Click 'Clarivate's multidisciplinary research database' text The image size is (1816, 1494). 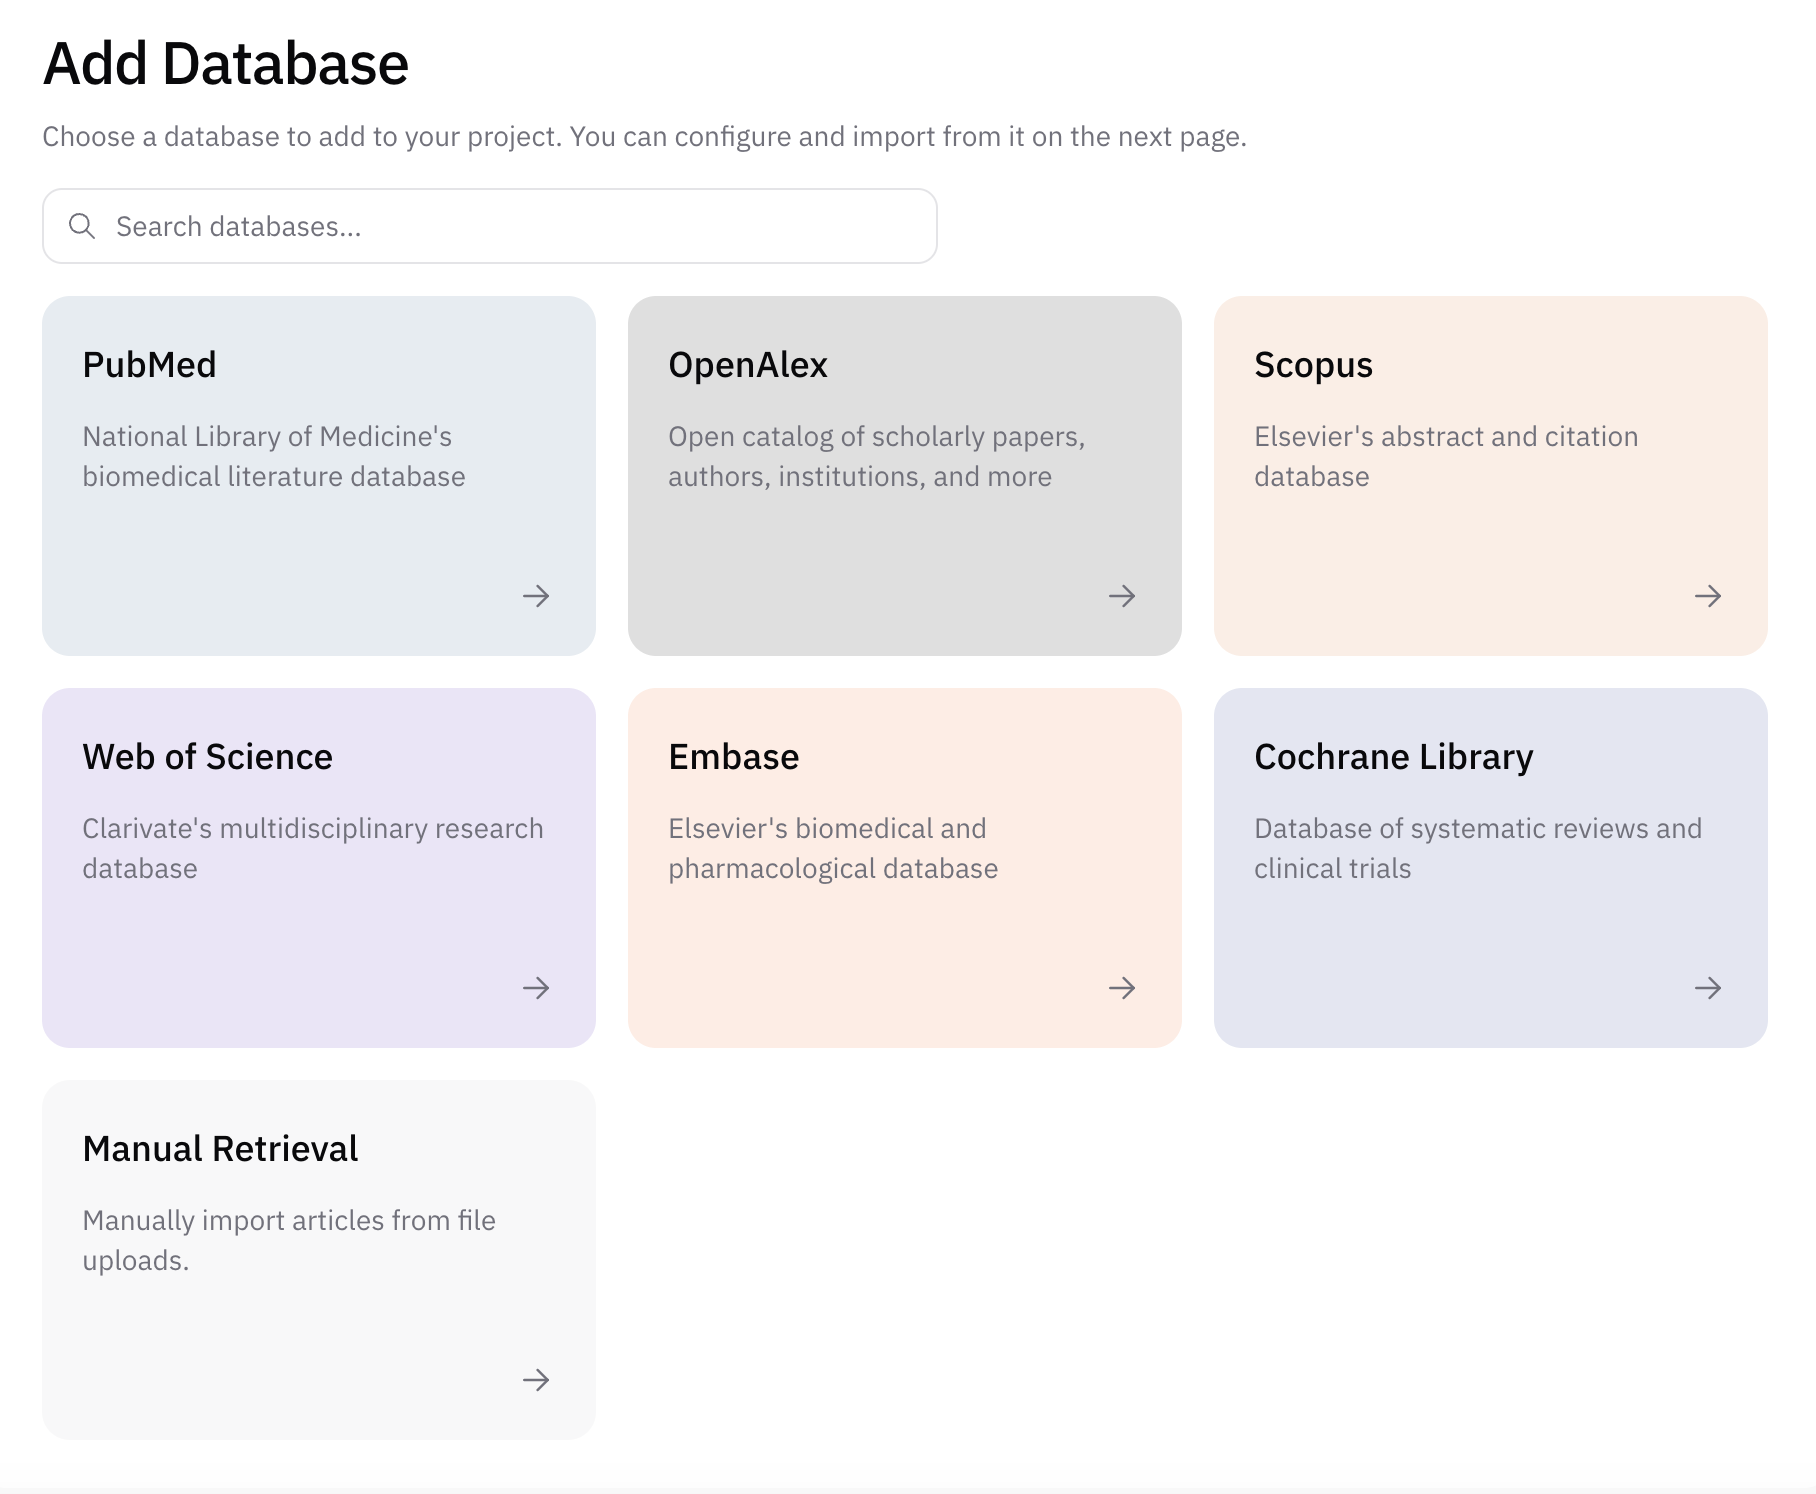click(313, 848)
